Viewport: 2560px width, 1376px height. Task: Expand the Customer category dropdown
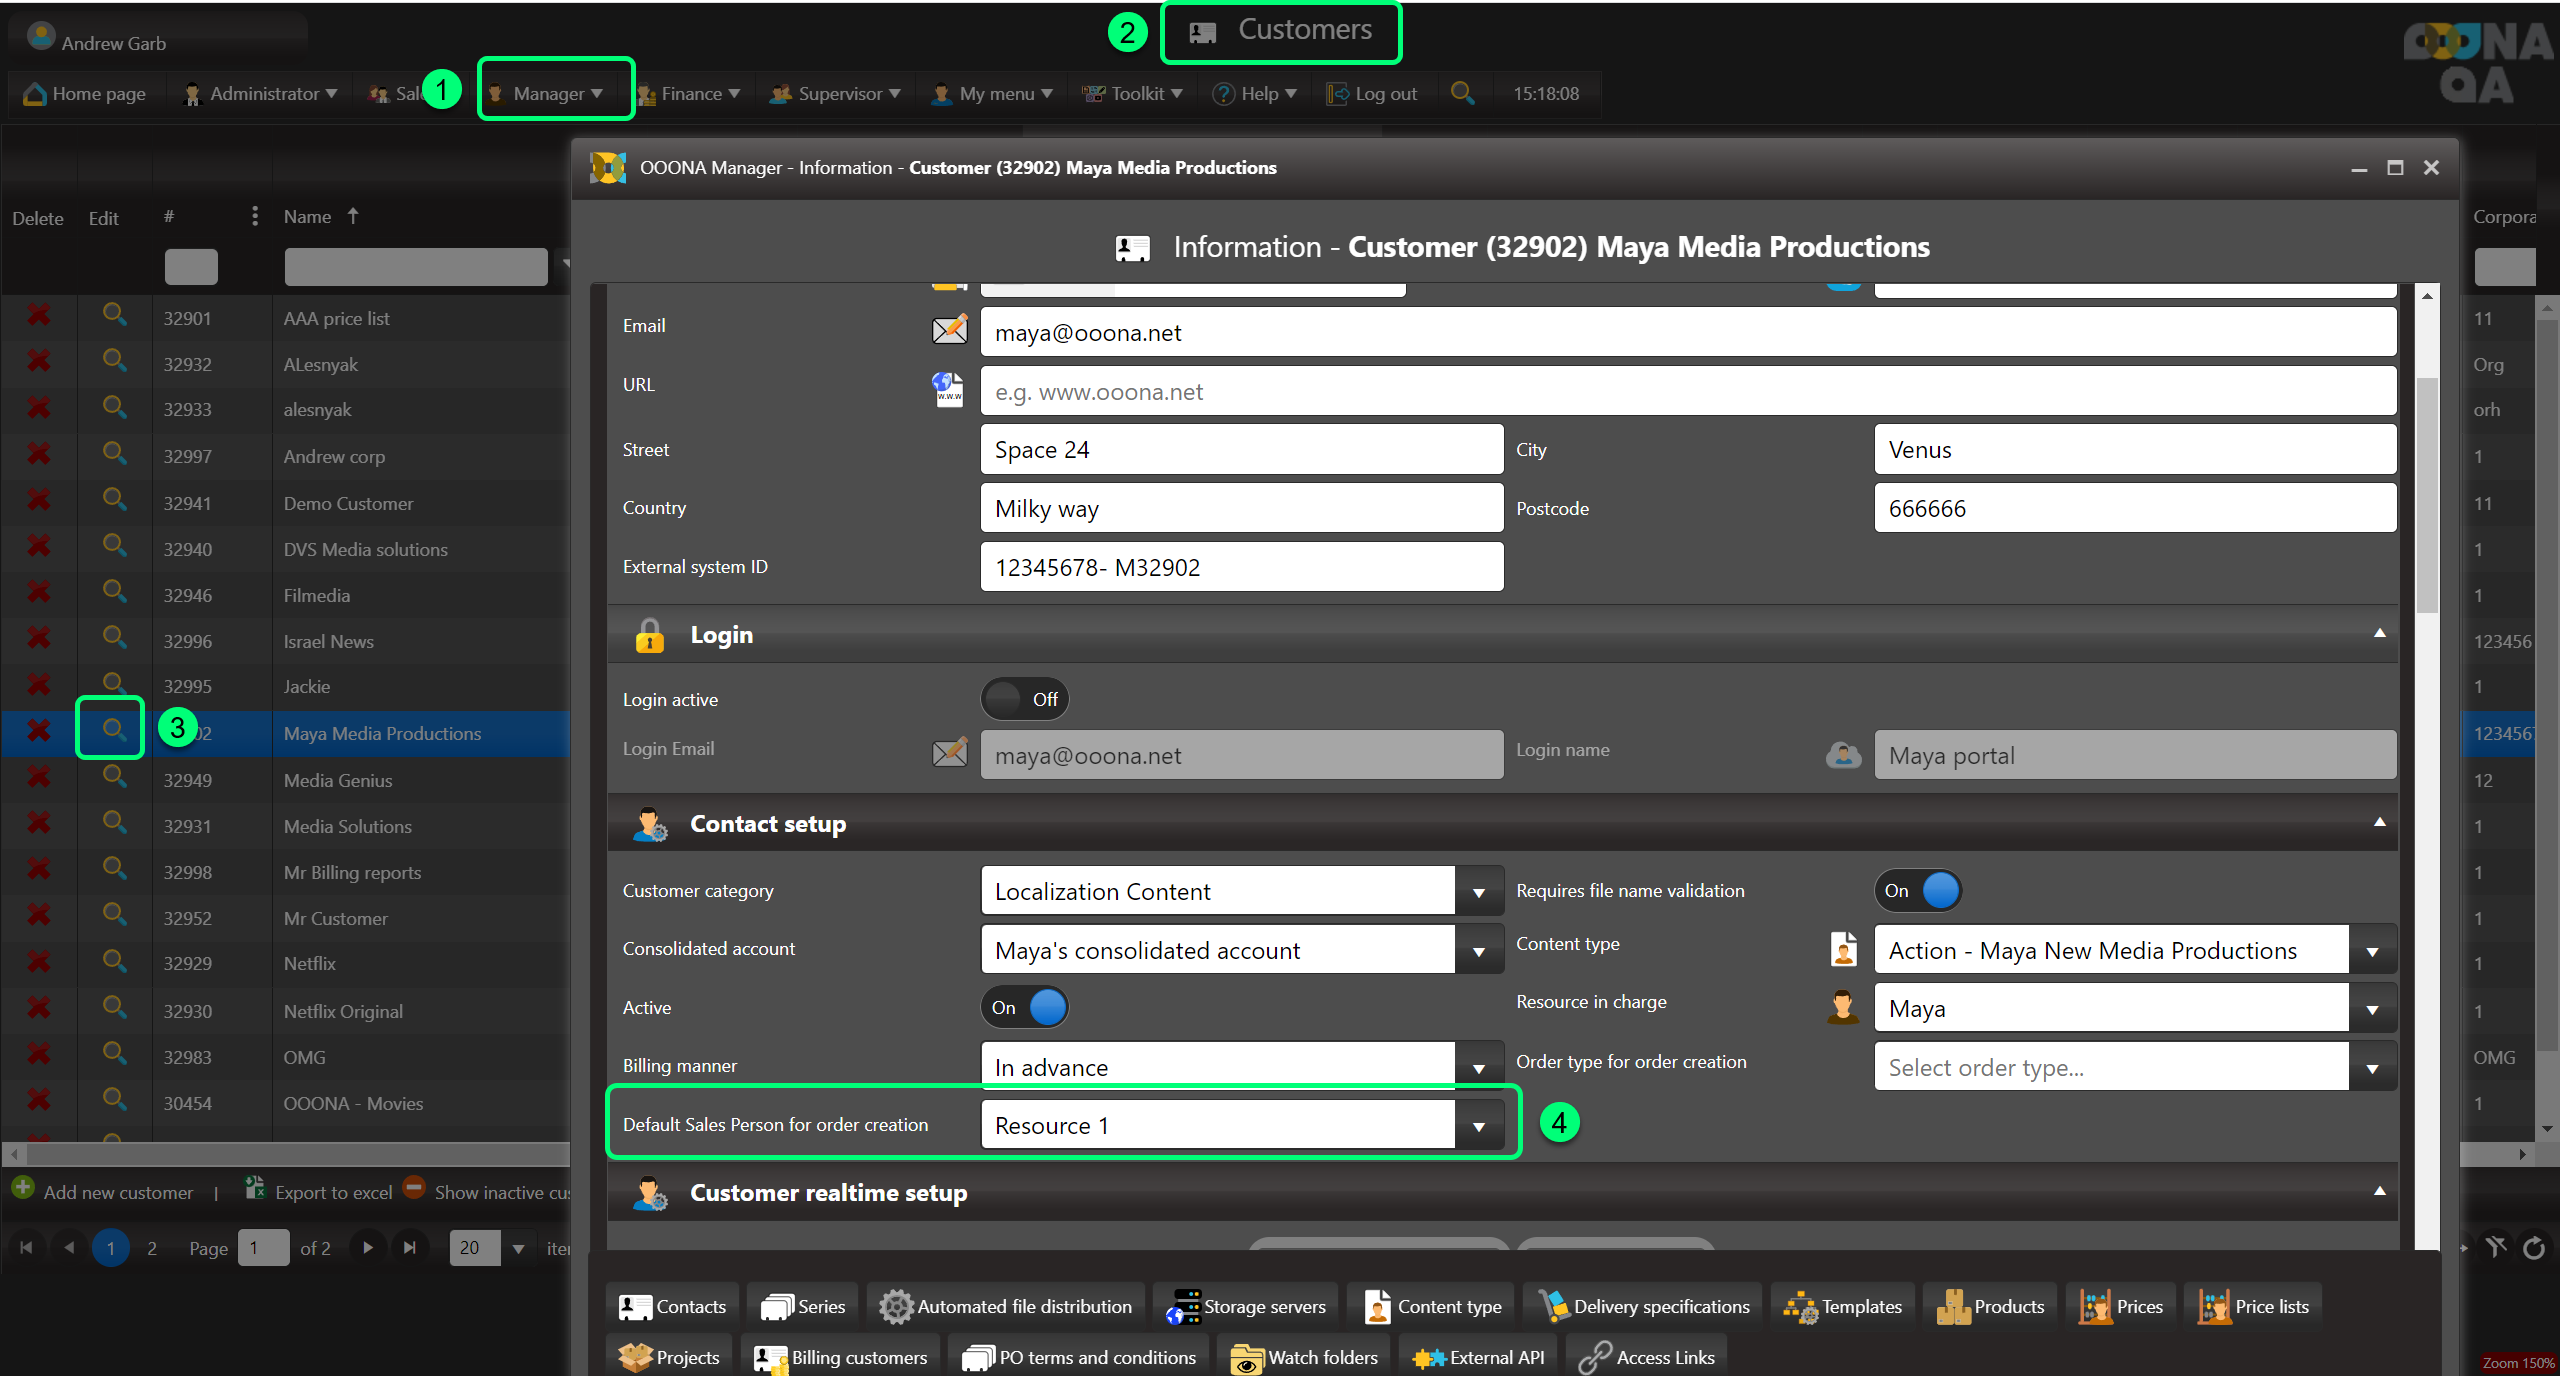coord(1478,892)
